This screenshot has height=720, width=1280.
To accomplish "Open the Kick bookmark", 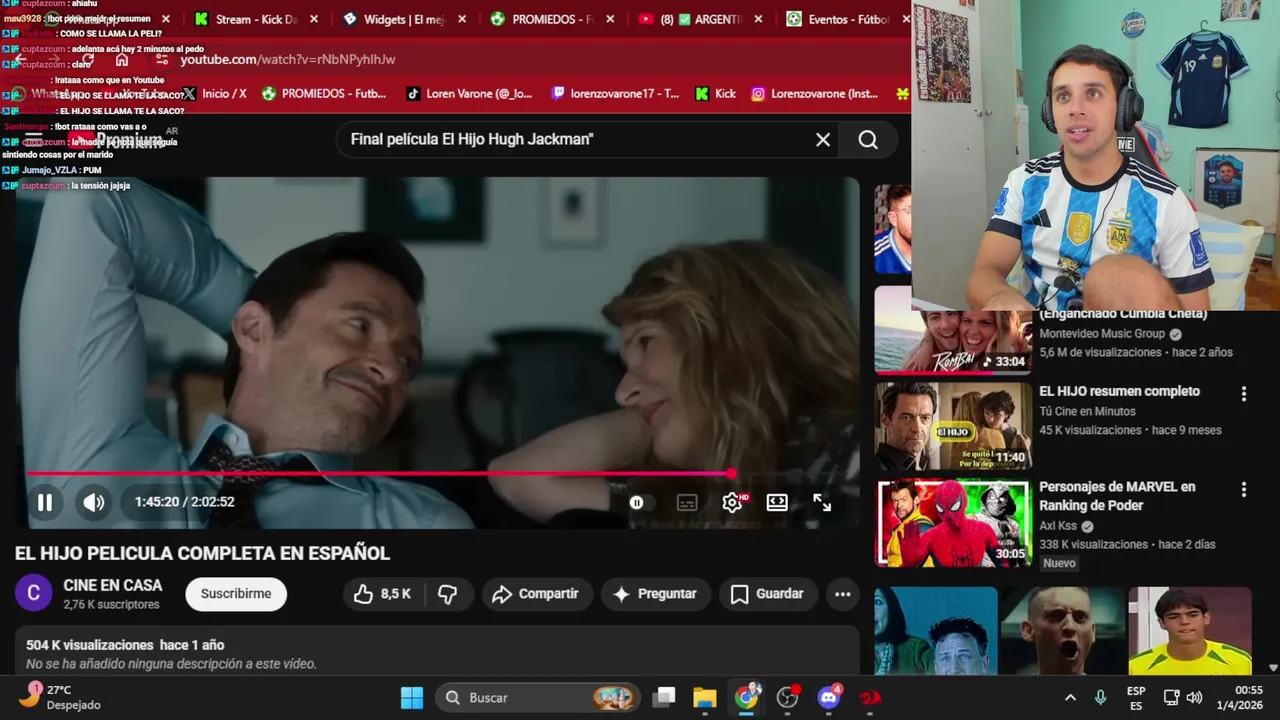I will coord(715,94).
